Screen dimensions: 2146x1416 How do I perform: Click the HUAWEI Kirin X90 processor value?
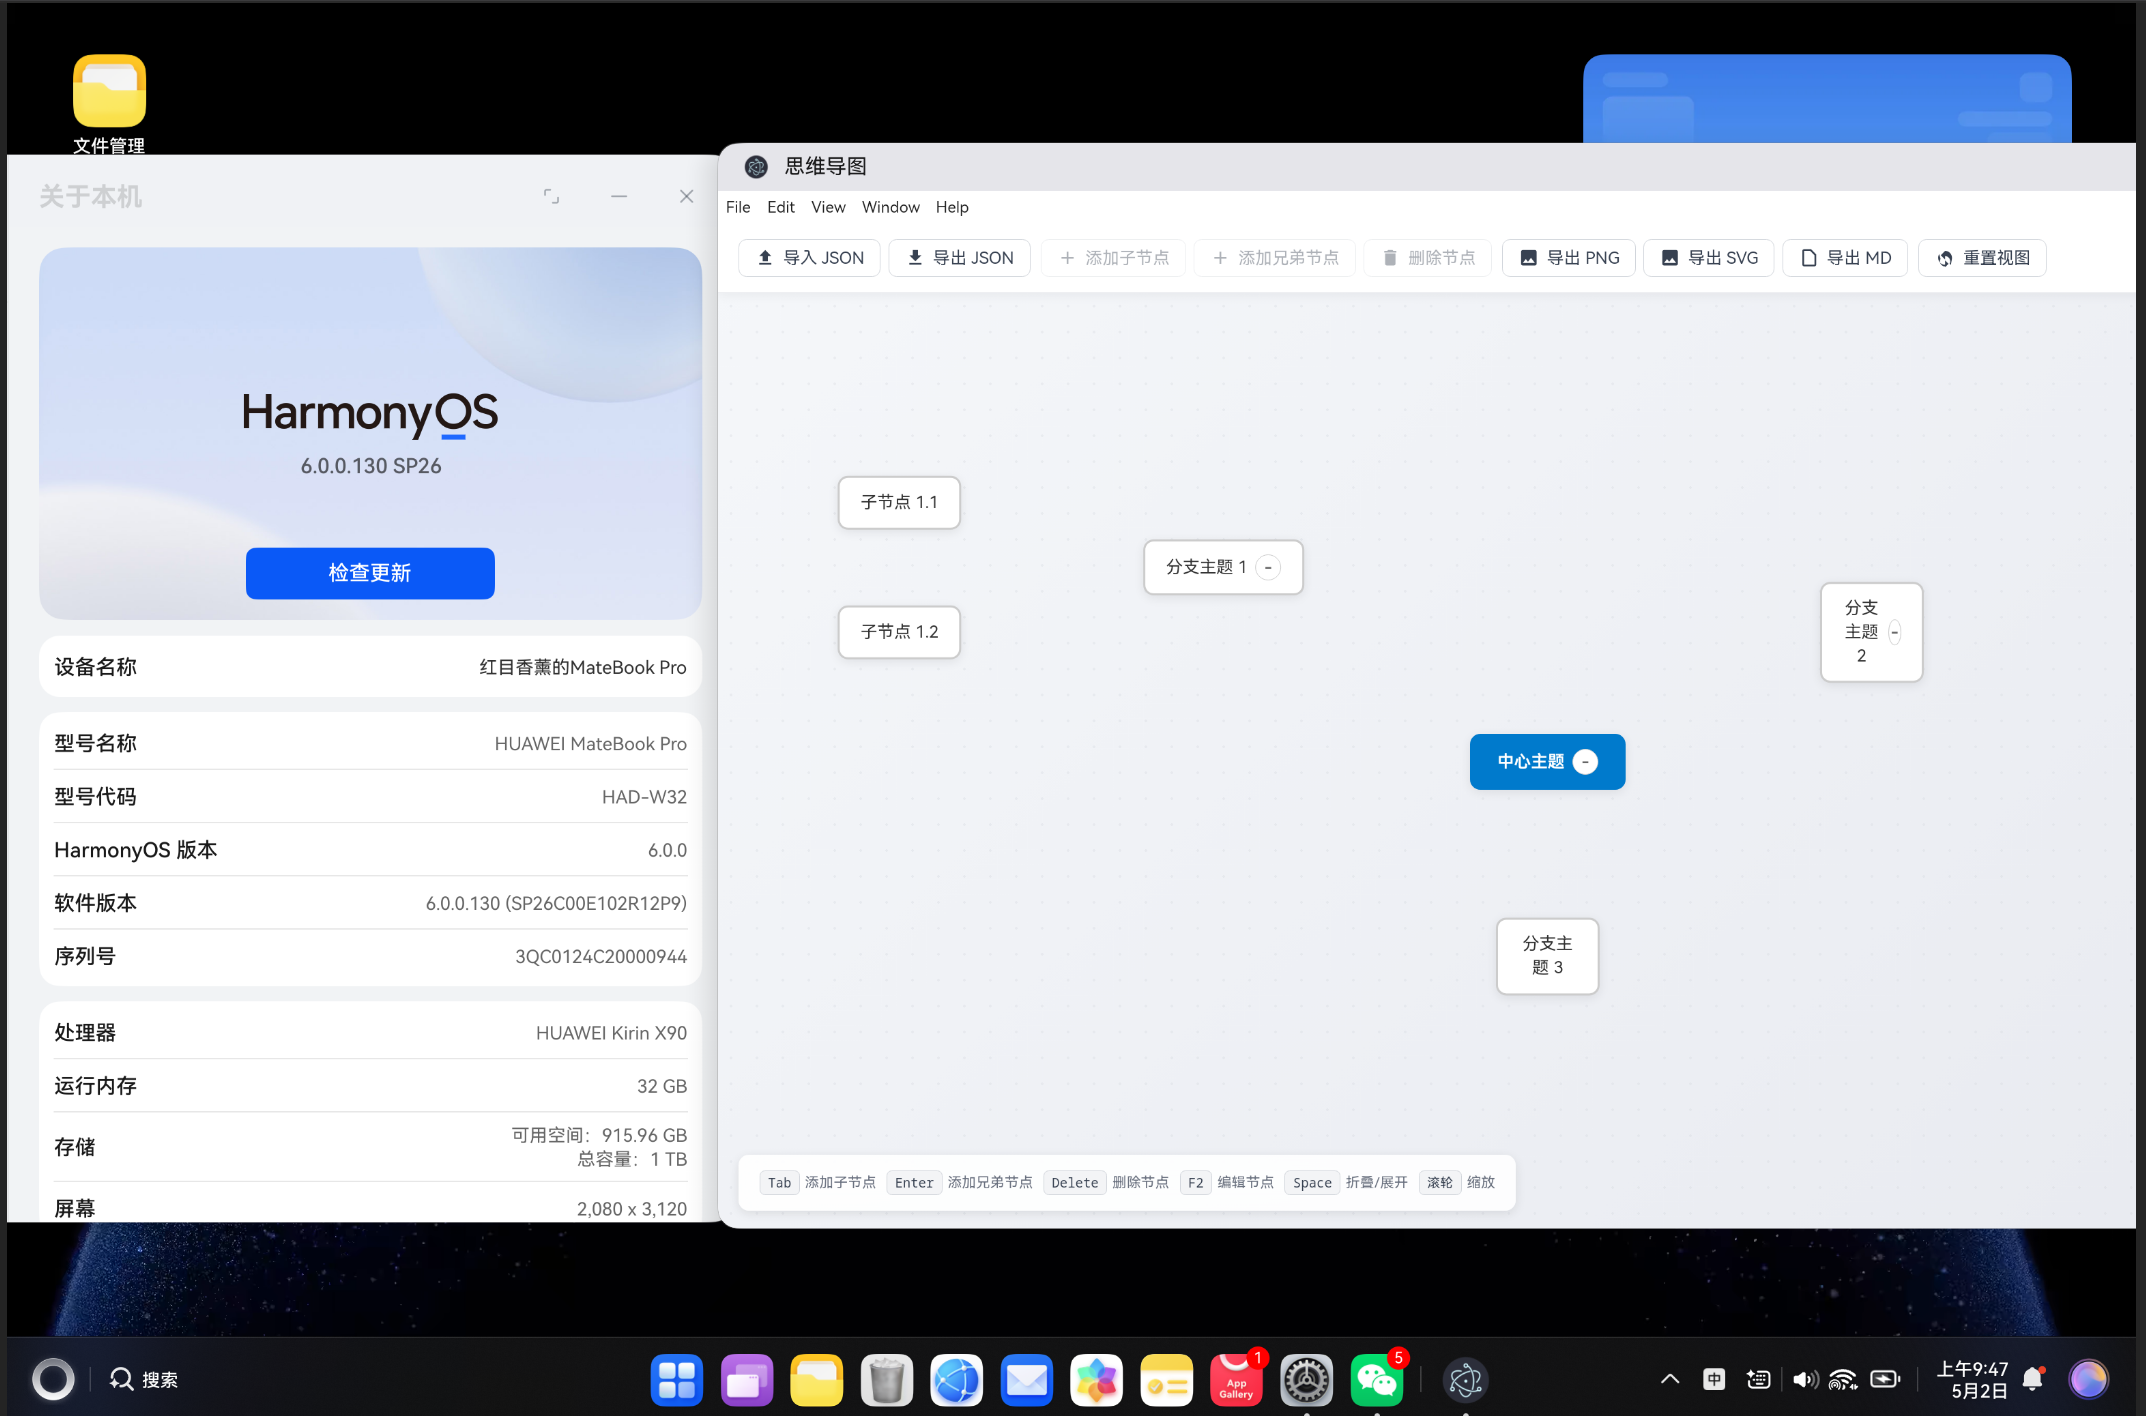click(x=611, y=1033)
